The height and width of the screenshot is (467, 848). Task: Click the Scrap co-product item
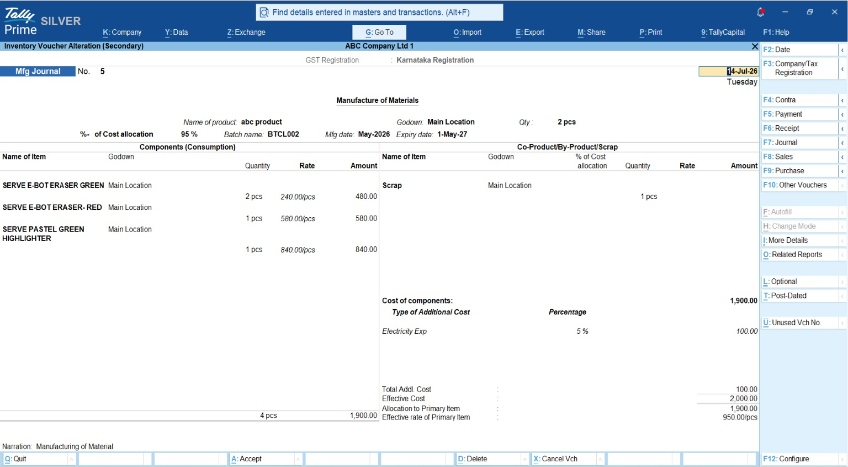pos(392,185)
